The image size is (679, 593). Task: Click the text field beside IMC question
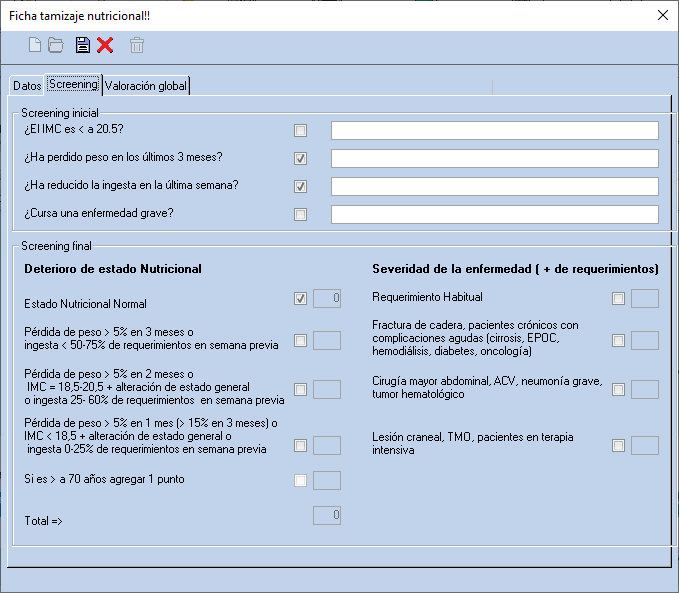tap(495, 130)
